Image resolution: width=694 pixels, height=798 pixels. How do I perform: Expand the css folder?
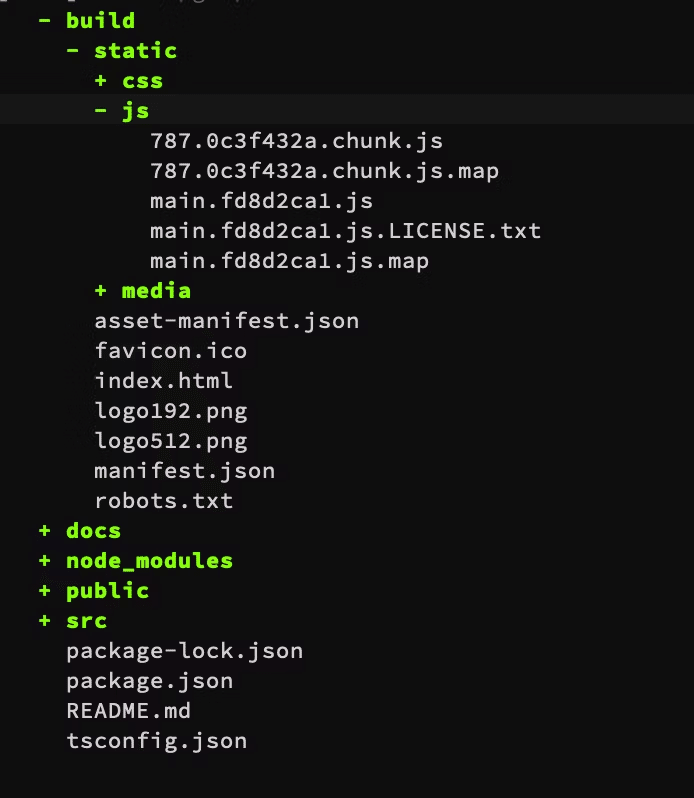tap(100, 81)
